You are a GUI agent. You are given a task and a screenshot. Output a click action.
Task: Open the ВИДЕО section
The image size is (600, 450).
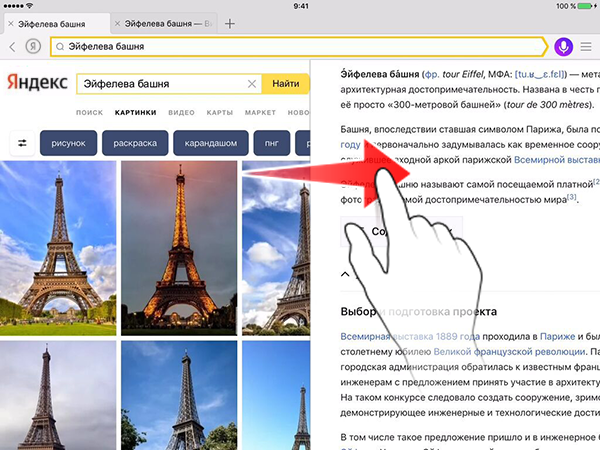[181, 112]
